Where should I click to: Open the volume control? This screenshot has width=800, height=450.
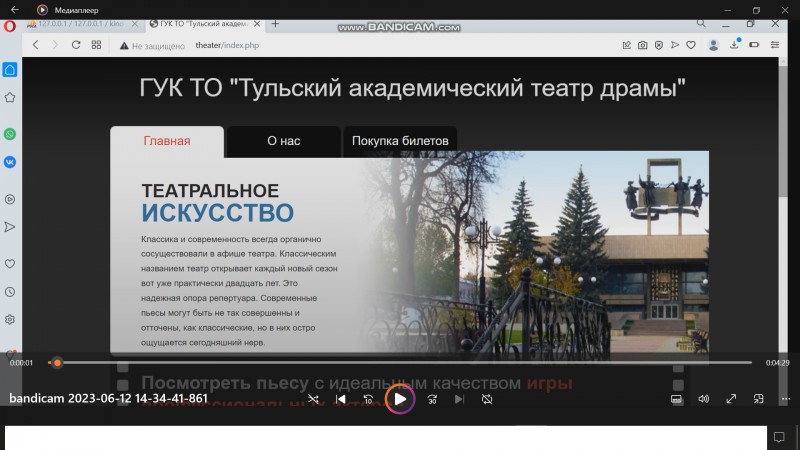click(x=704, y=399)
